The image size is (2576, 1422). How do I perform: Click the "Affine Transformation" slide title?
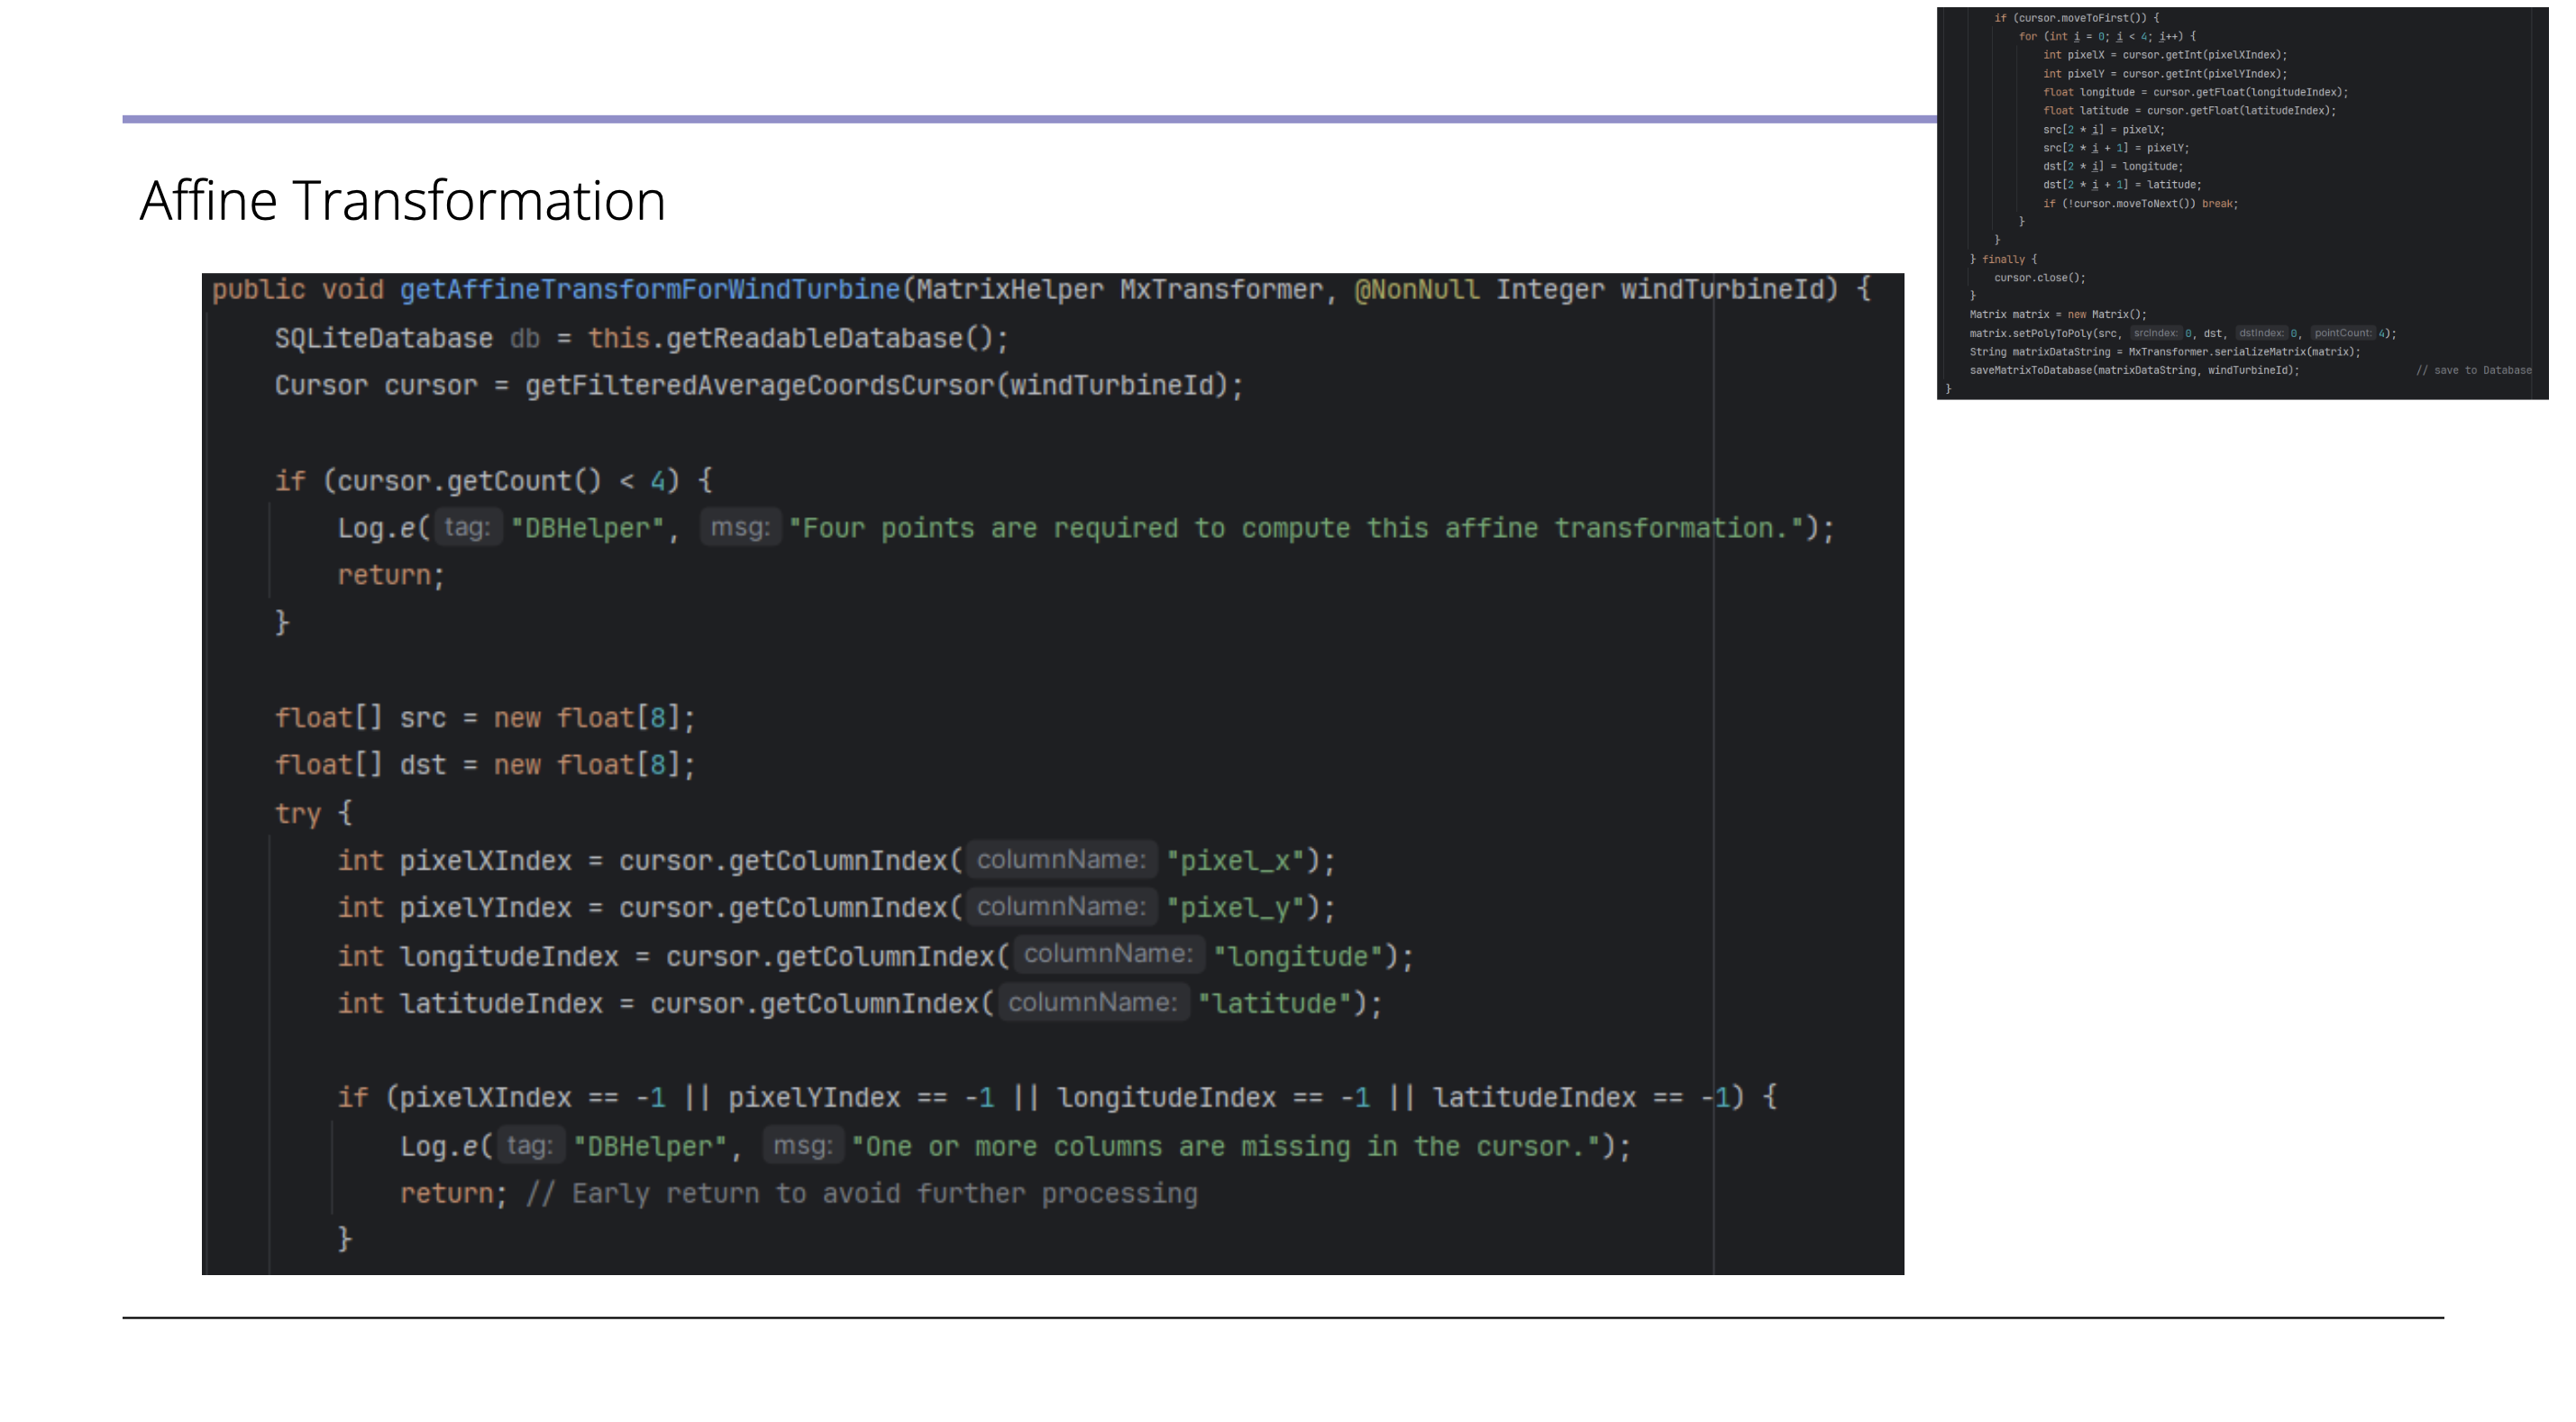[402, 201]
